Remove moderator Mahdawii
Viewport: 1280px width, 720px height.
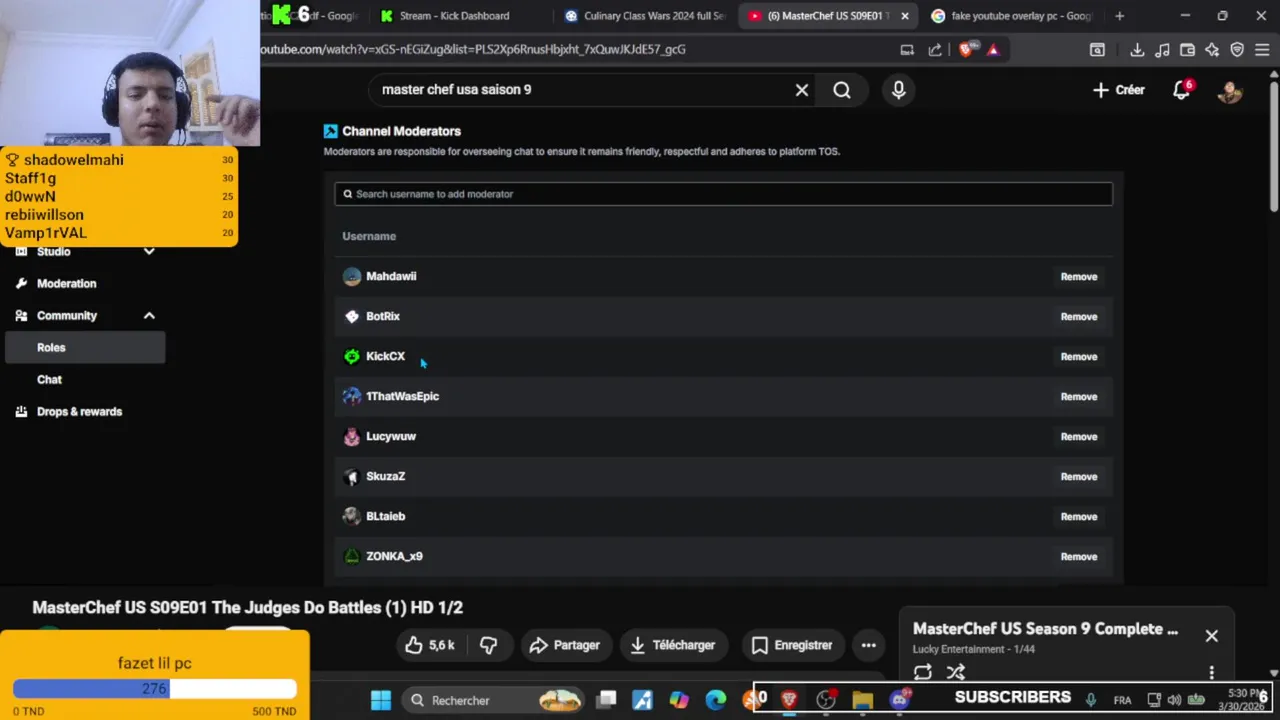(1078, 277)
